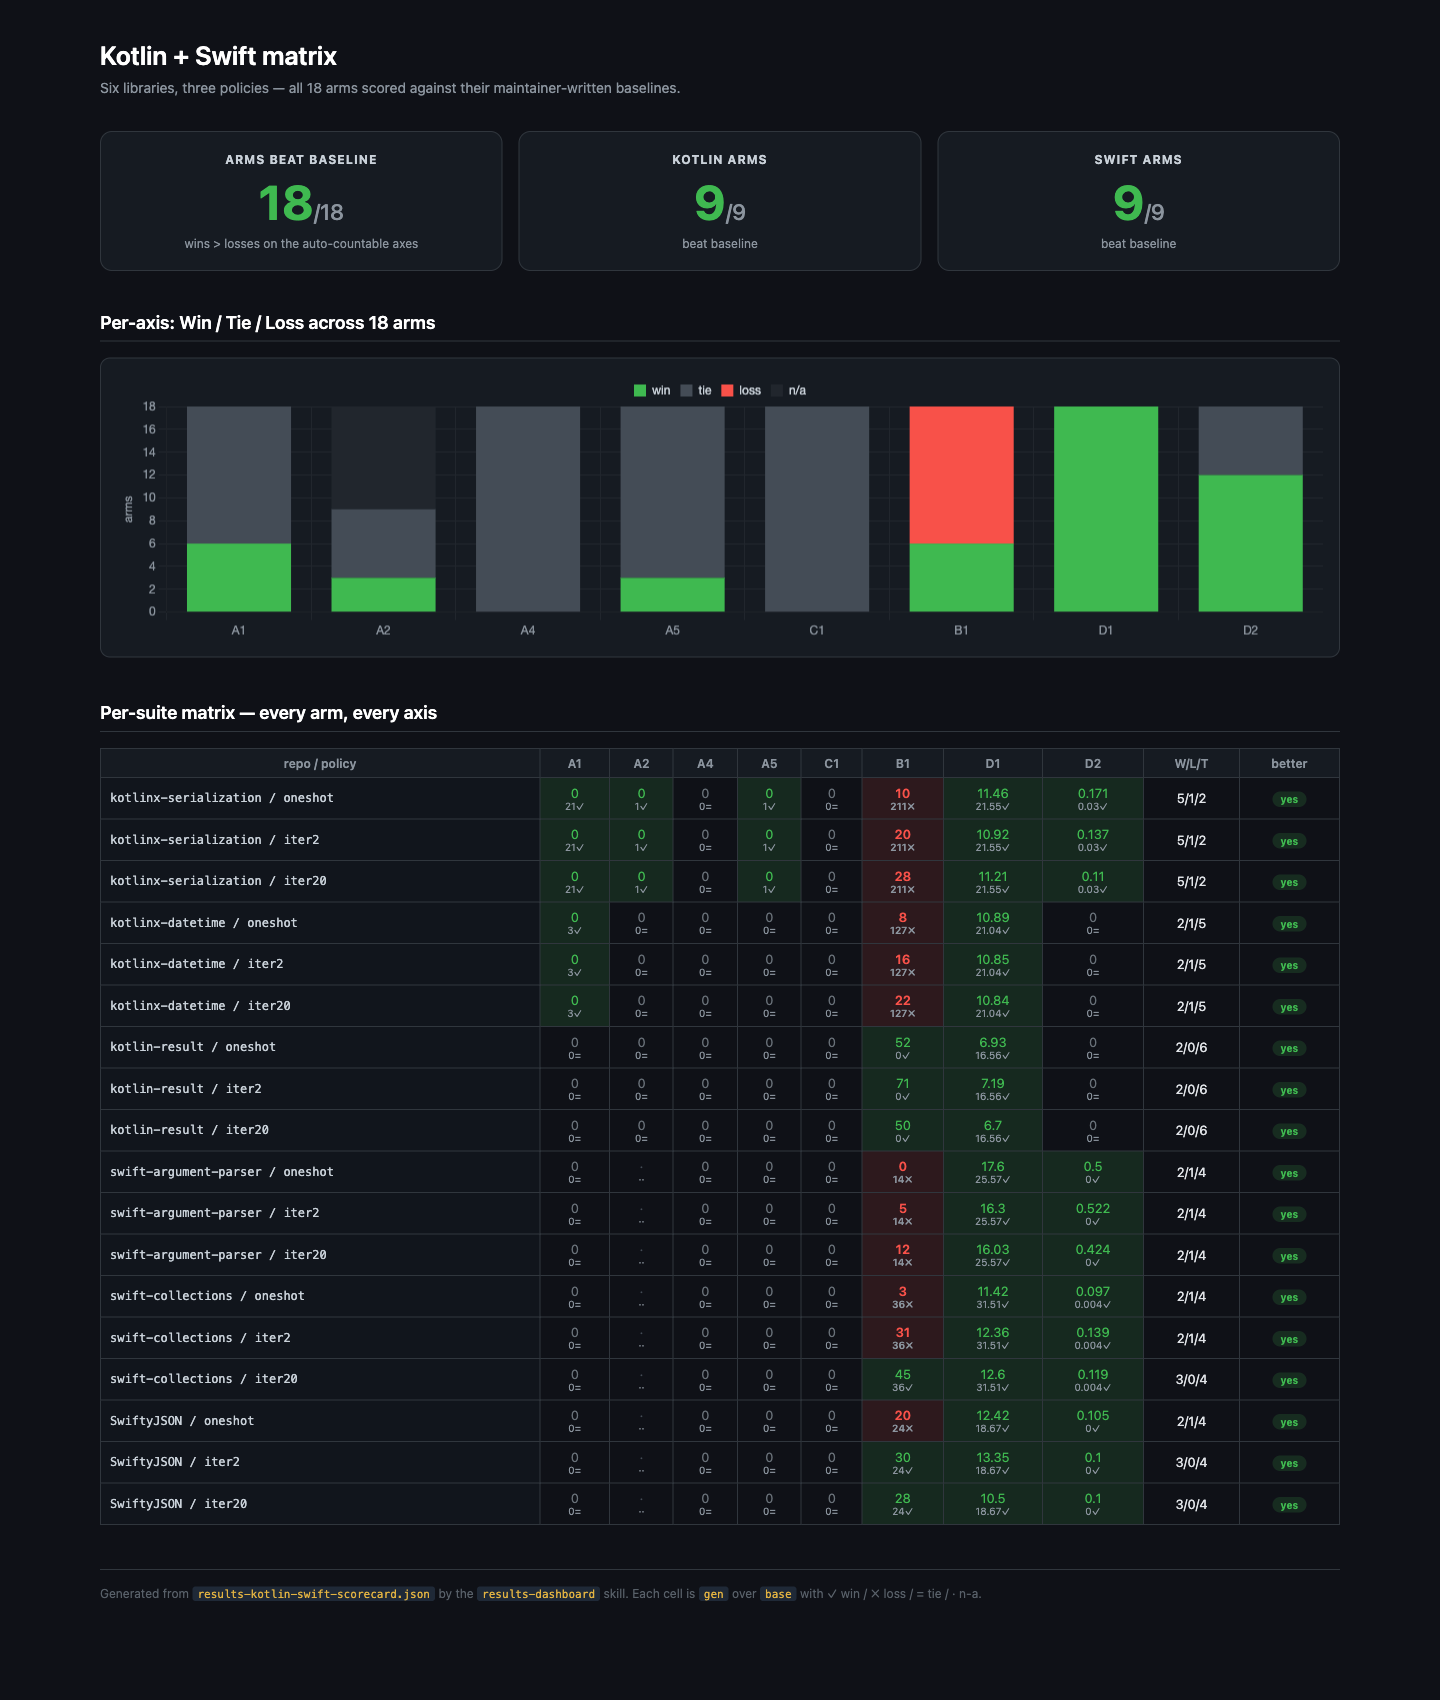The image size is (1440, 1700).
Task: Click the 0.171 value in the D2 column
Action: [x=1093, y=794]
